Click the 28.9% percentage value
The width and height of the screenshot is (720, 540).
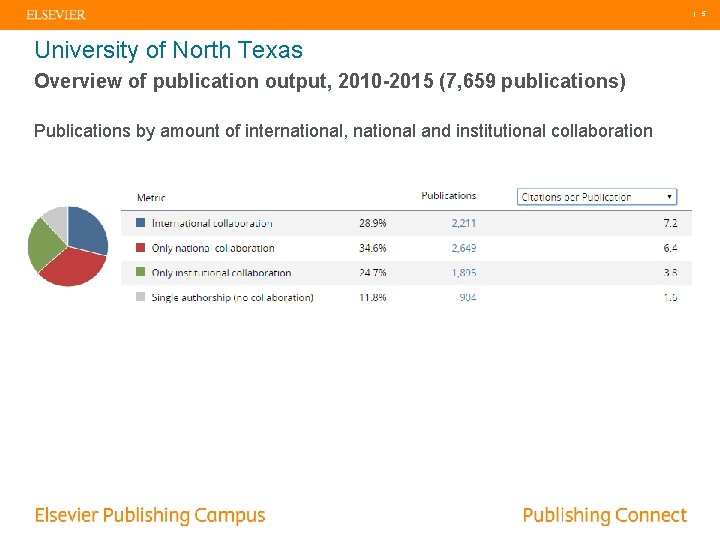372,223
